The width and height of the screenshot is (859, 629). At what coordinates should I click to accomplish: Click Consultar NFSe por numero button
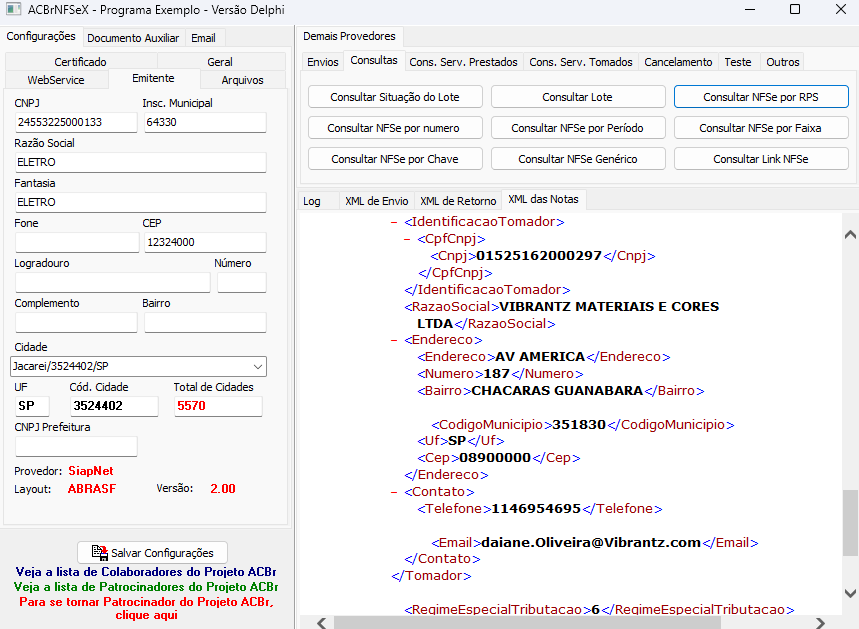395,128
